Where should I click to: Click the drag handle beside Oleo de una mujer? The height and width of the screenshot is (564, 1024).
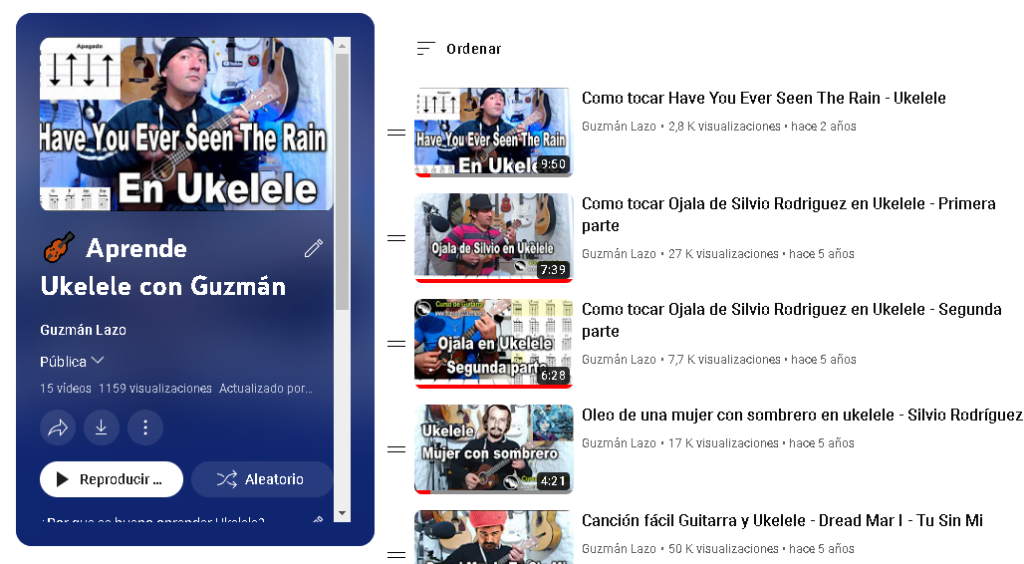coord(396,450)
